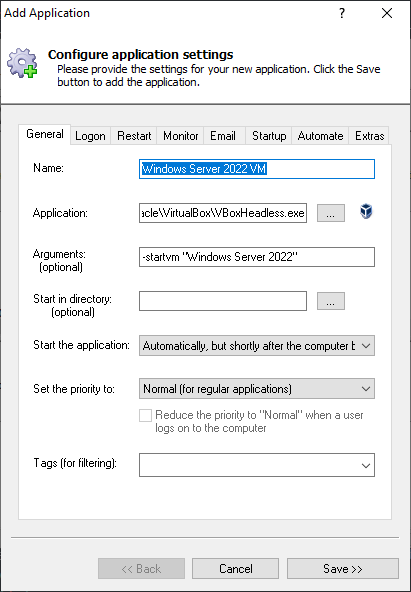Click into the Arguments text field
This screenshot has width=411, height=592.
click(x=257, y=257)
